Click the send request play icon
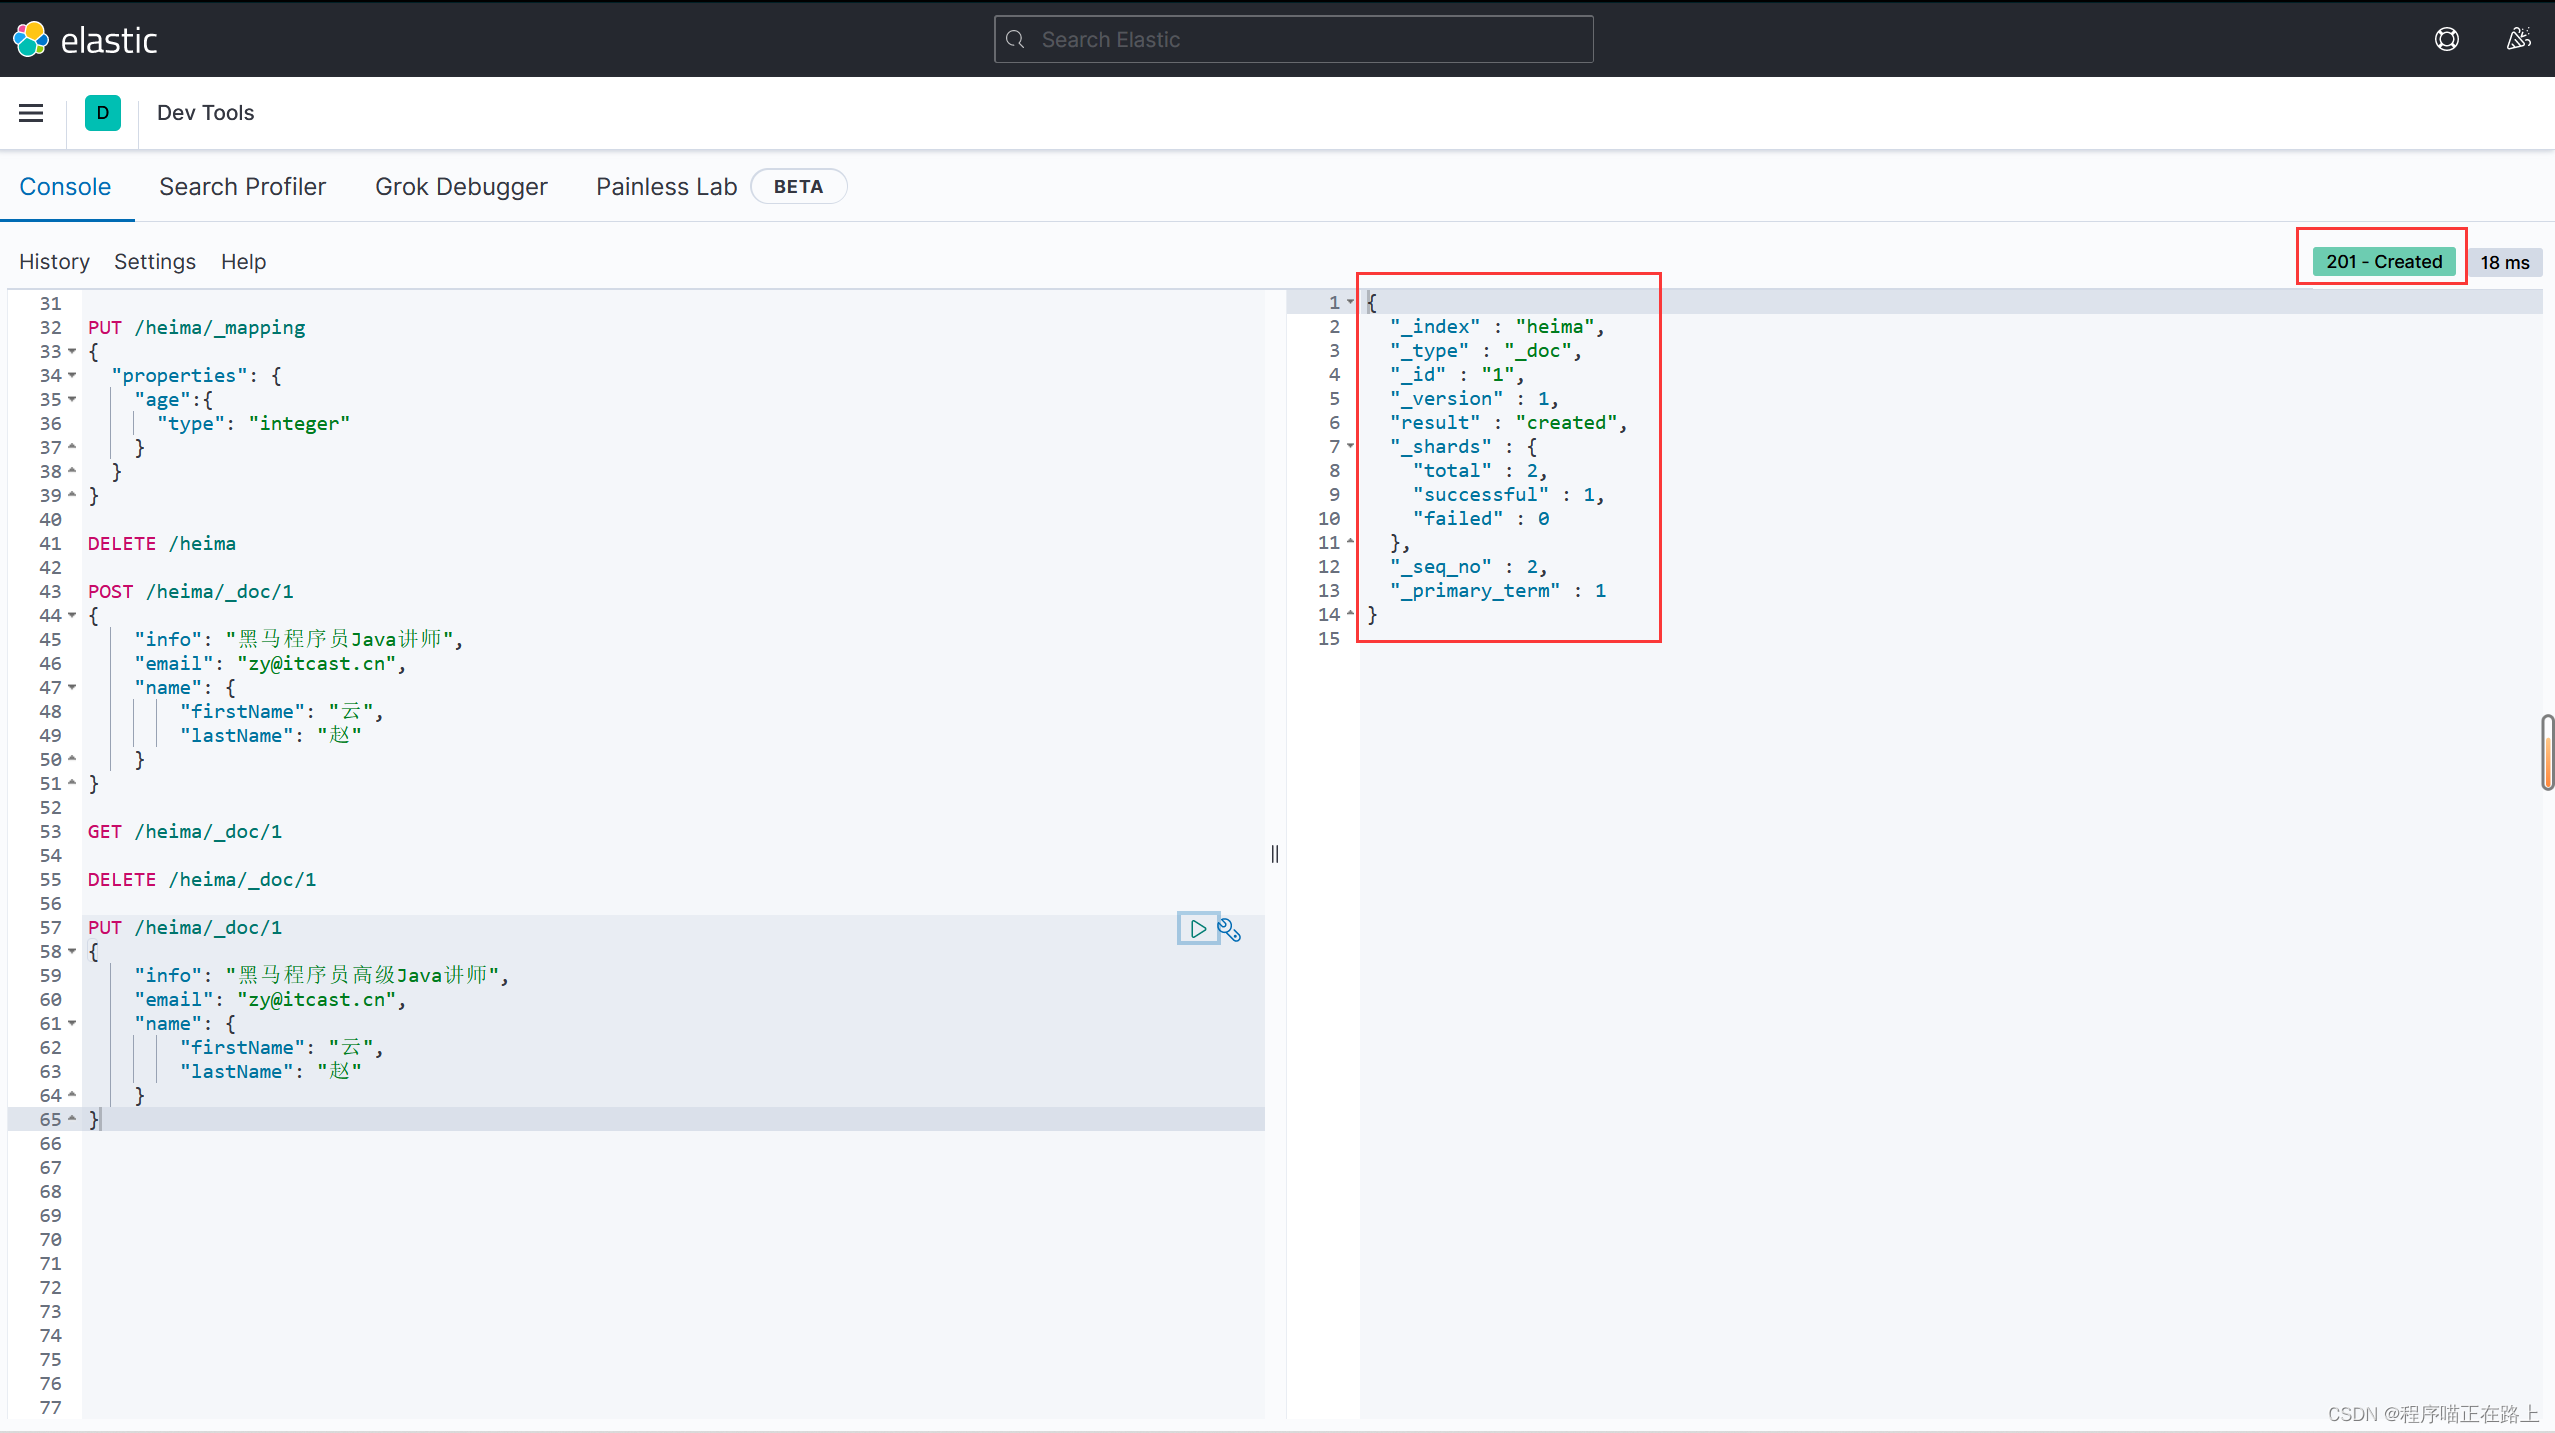This screenshot has width=2555, height=1433. click(1197, 929)
